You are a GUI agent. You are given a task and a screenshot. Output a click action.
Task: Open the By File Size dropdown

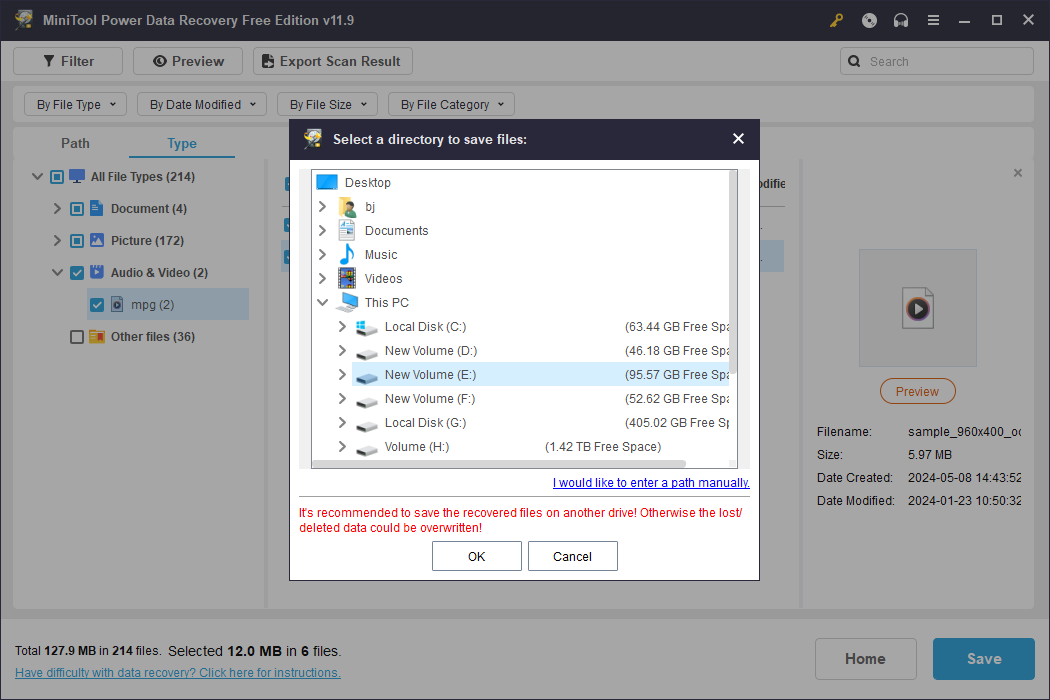pos(327,104)
